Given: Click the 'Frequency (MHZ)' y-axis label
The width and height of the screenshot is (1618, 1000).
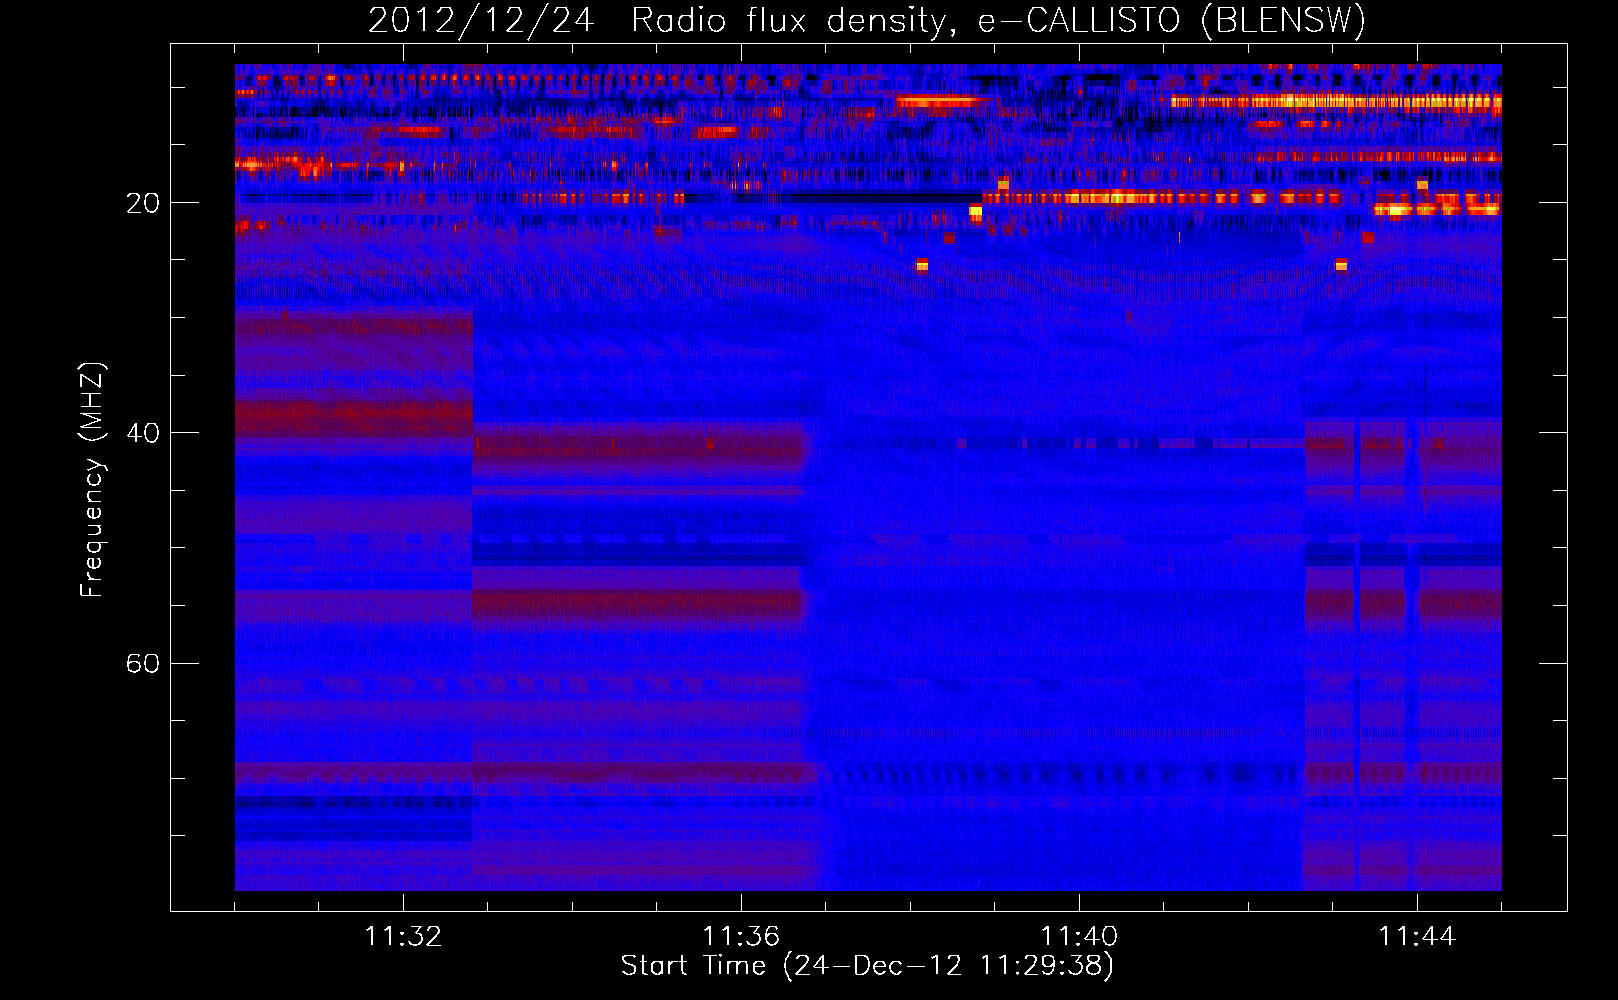Looking at the screenshot, I should pos(92,480).
